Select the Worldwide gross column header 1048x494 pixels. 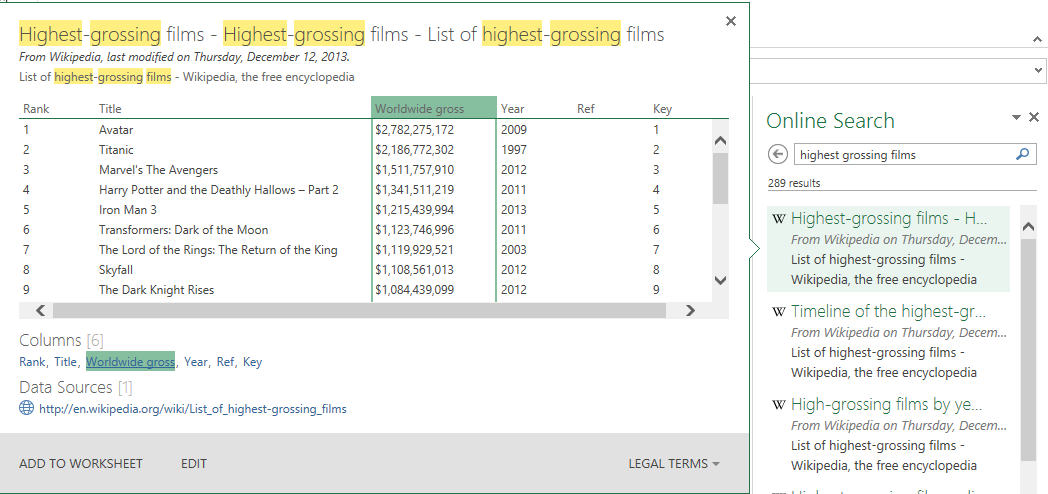[x=433, y=109]
